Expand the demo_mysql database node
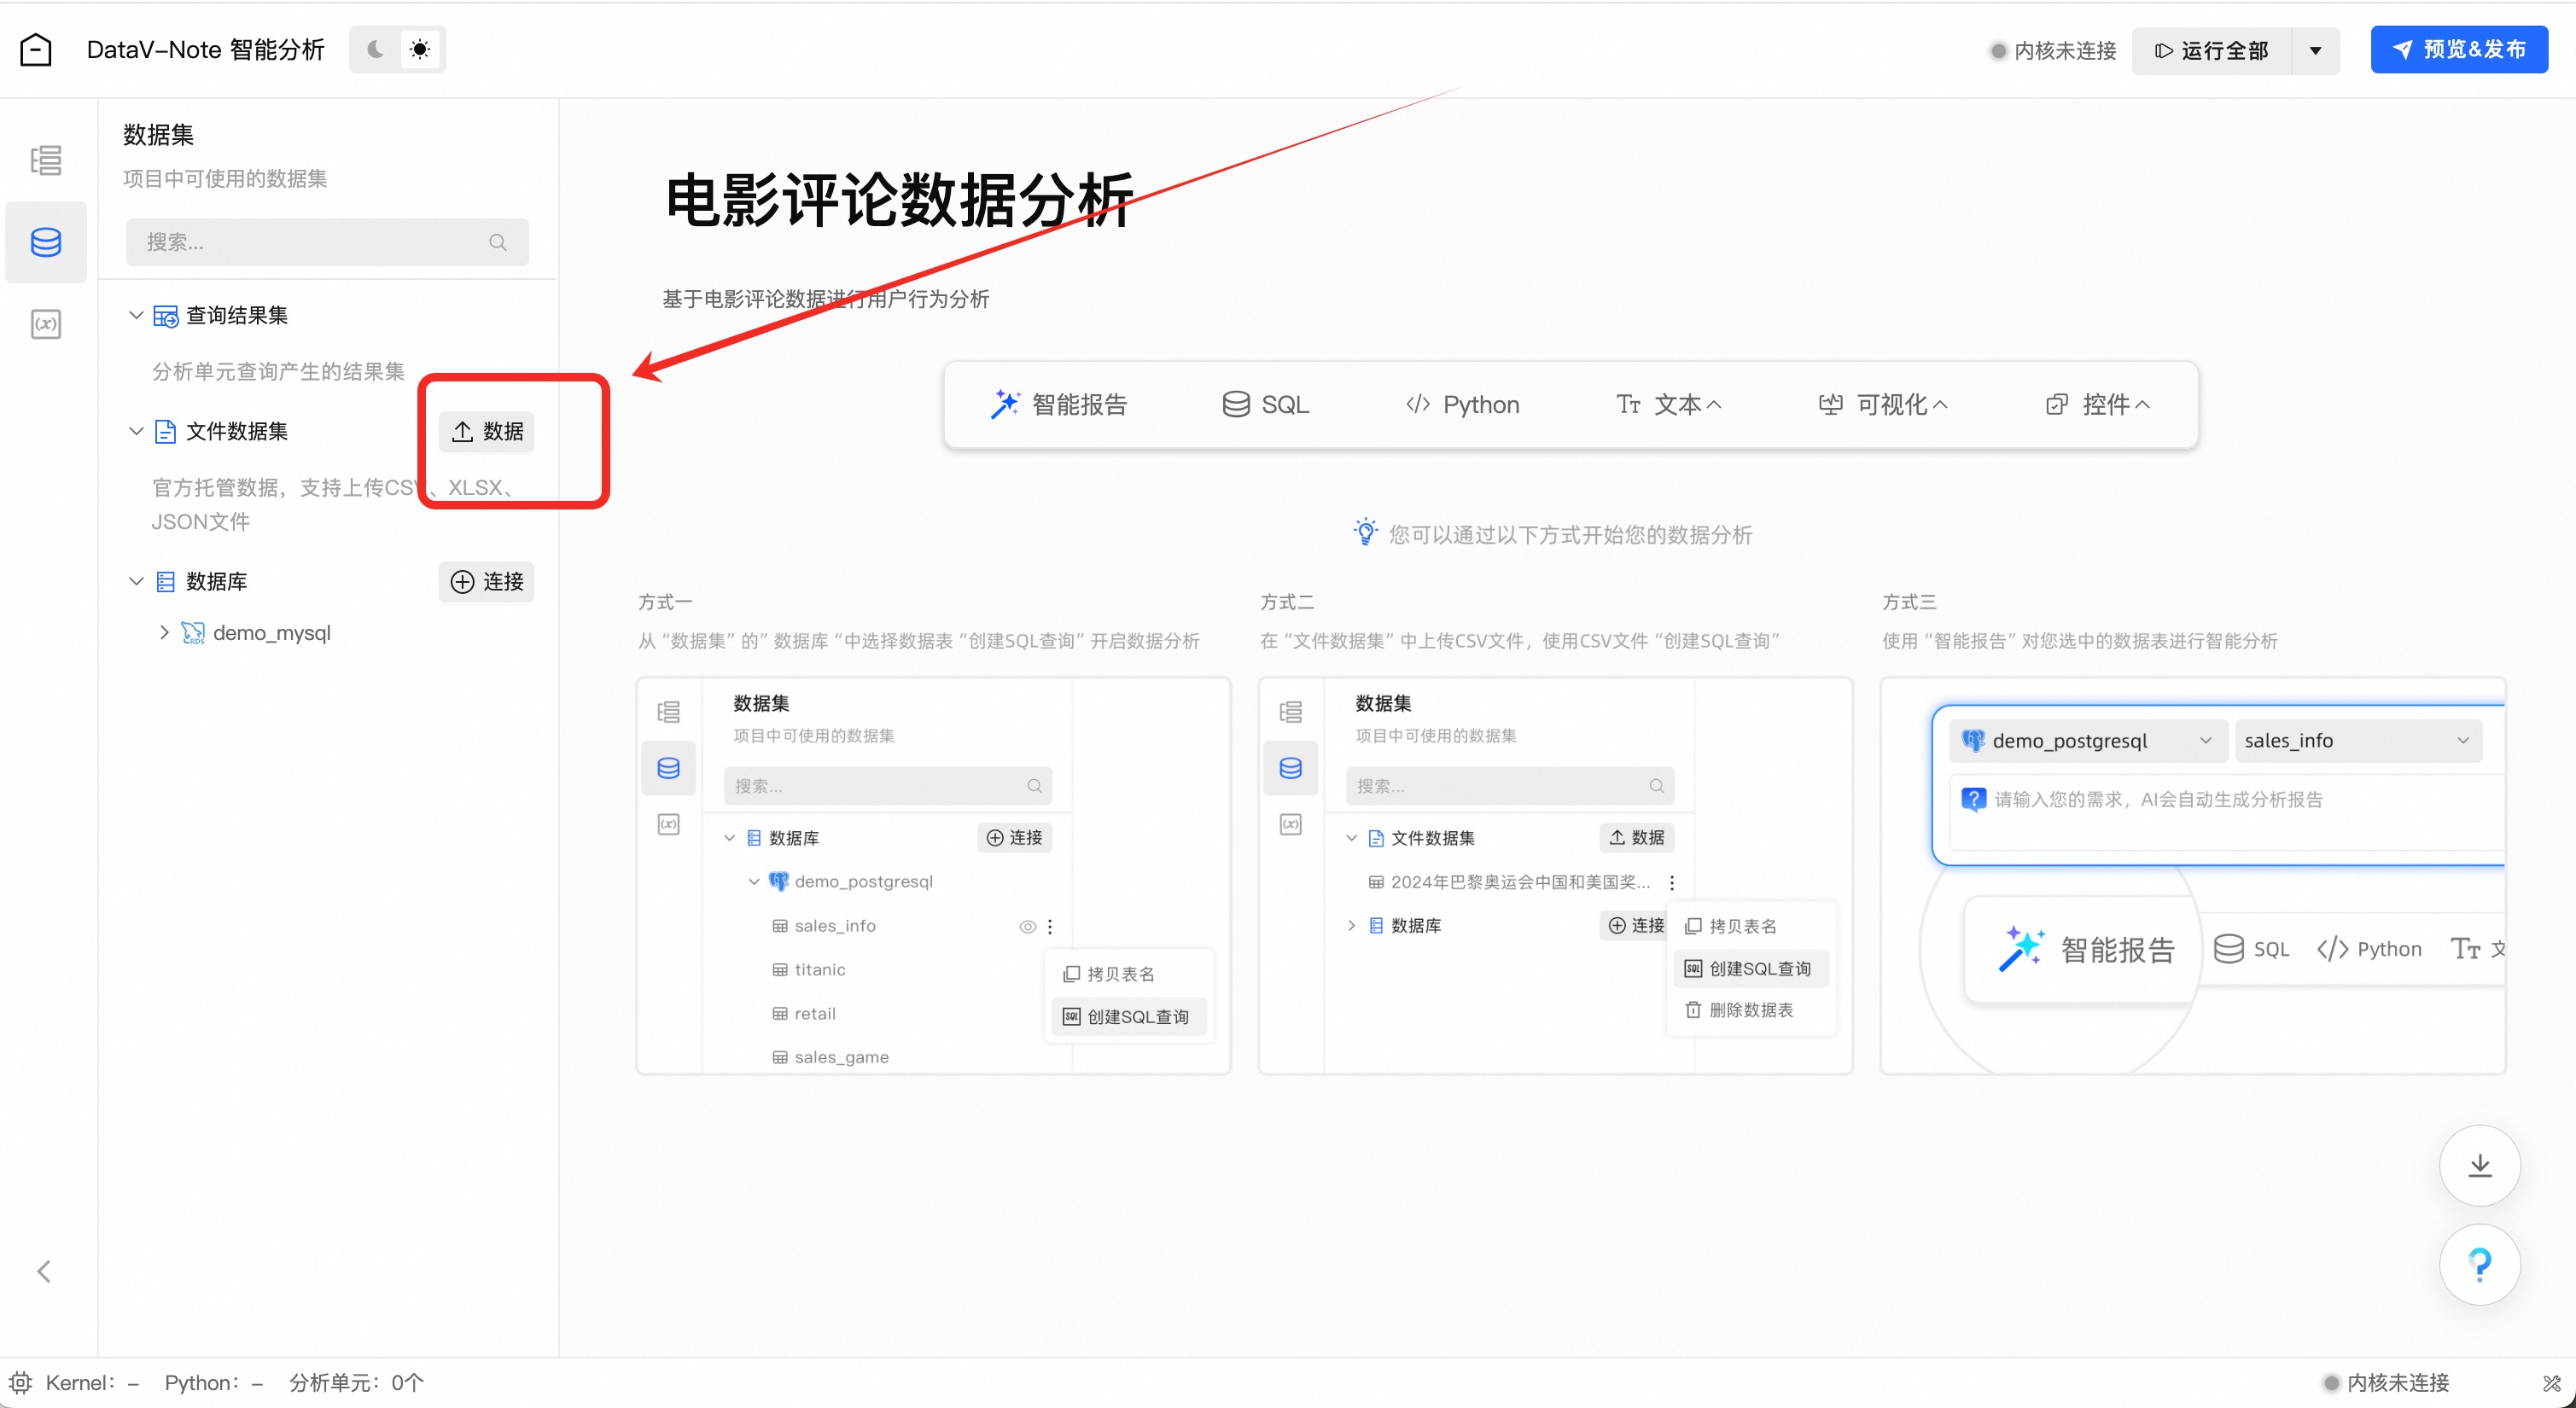The width and height of the screenshot is (2576, 1408). (164, 633)
